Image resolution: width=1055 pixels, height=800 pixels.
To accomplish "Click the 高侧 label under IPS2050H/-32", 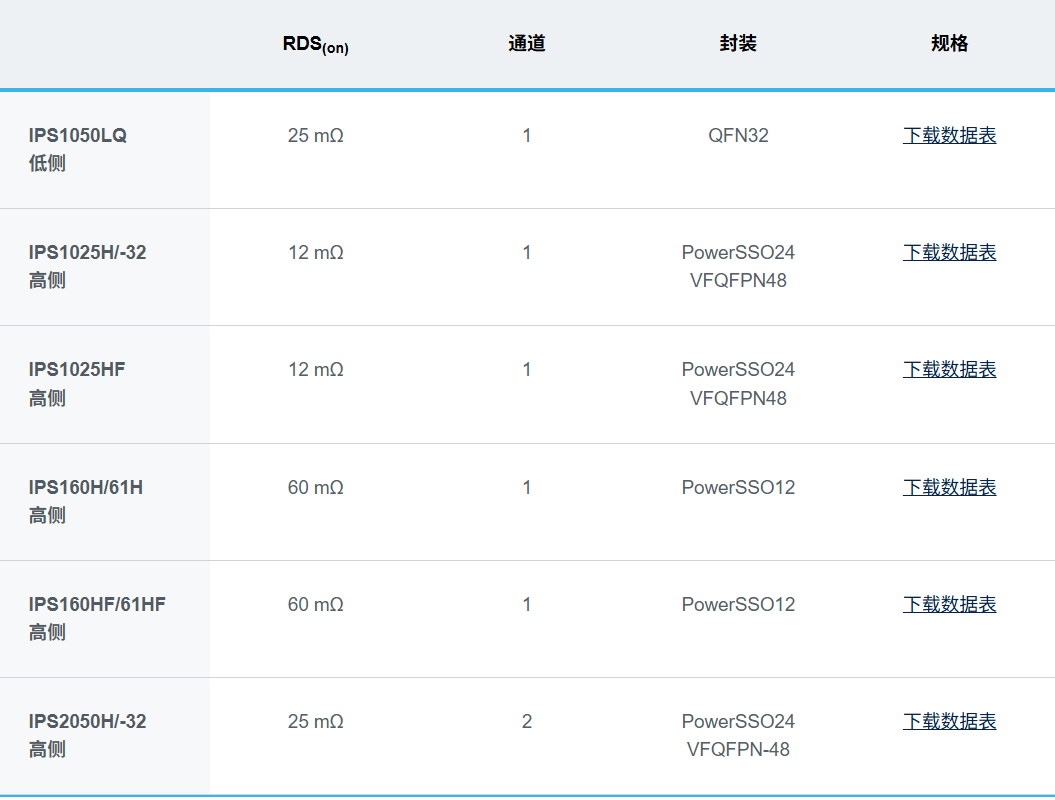I will (47, 750).
